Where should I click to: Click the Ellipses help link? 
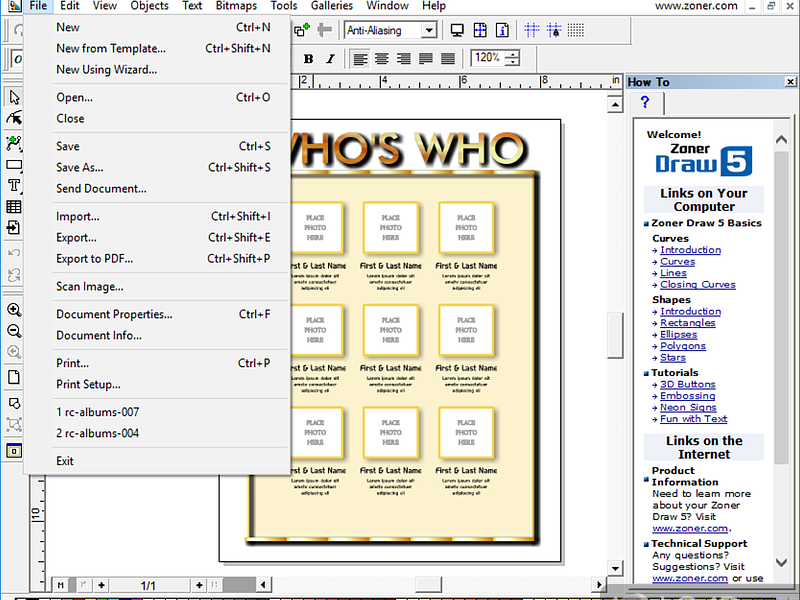678,335
